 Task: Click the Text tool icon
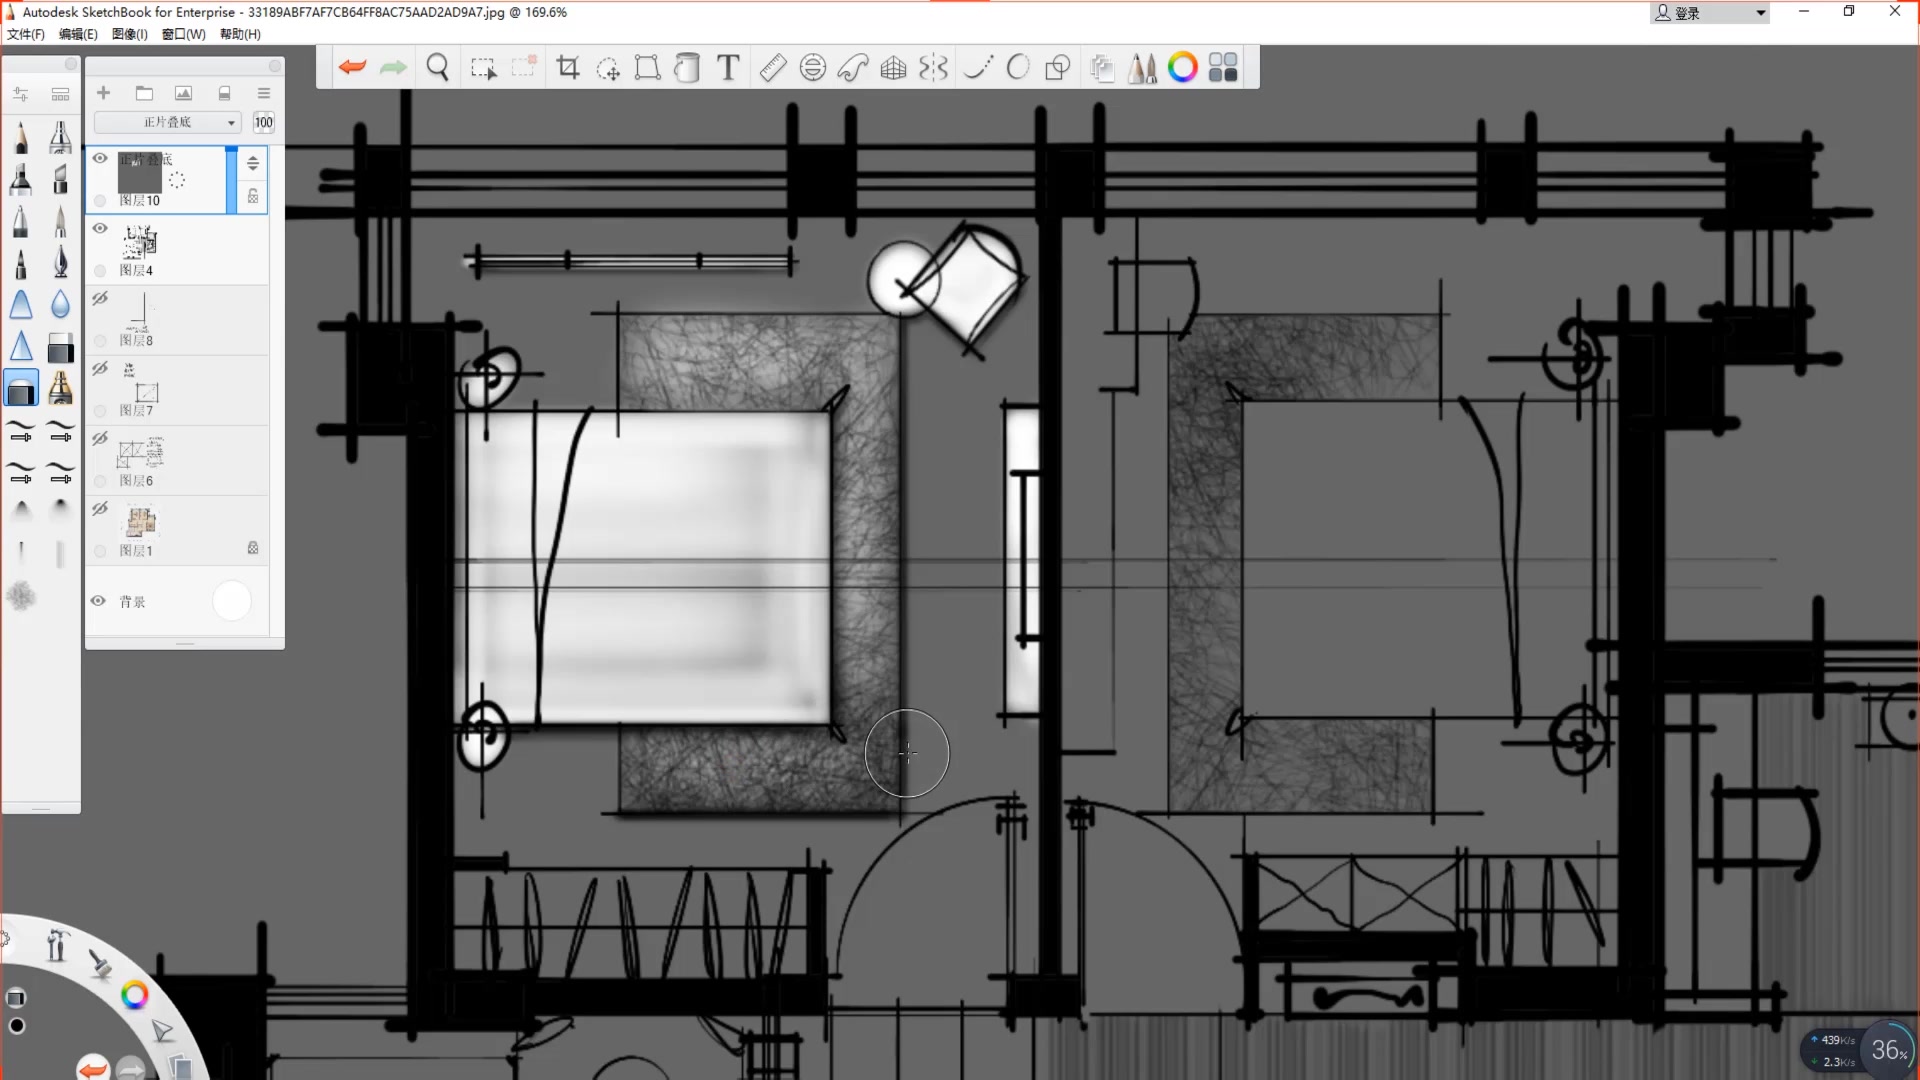pos(728,67)
